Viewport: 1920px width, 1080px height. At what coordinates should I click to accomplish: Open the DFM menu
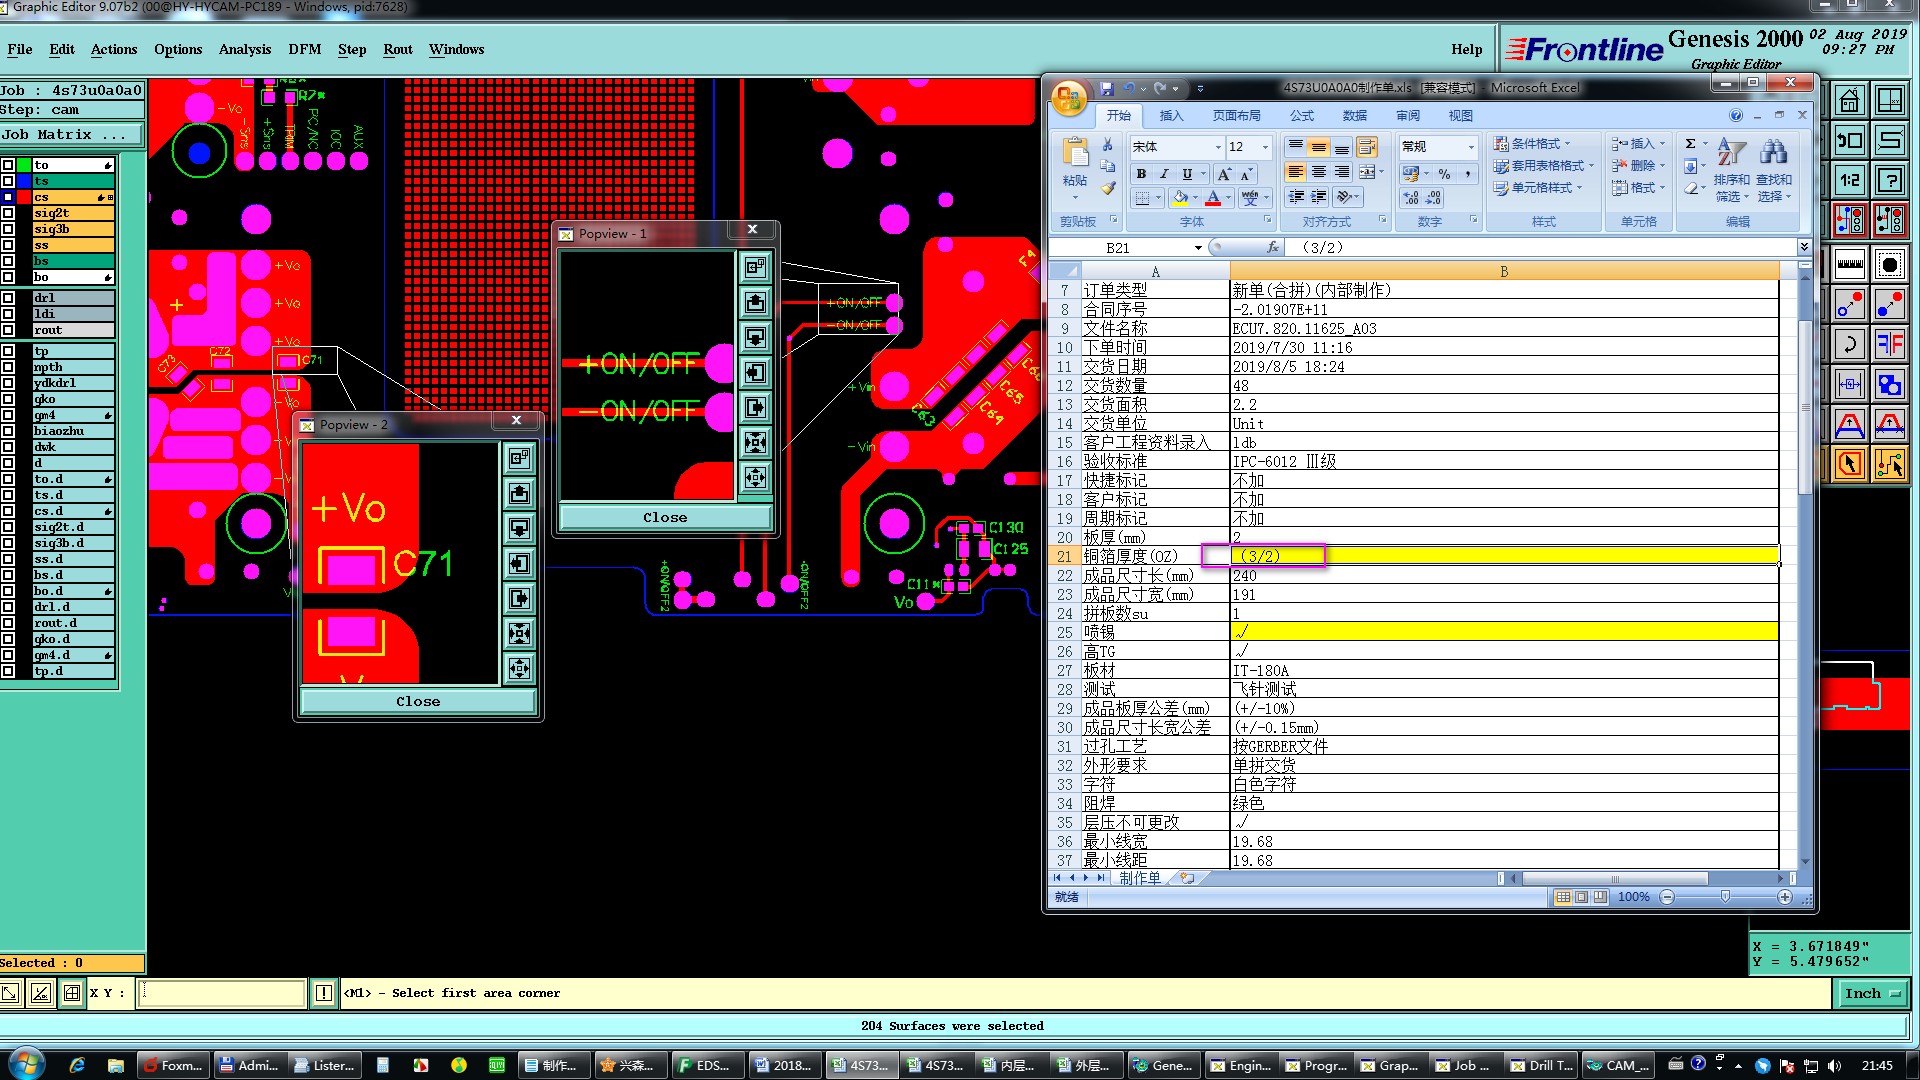tap(304, 49)
